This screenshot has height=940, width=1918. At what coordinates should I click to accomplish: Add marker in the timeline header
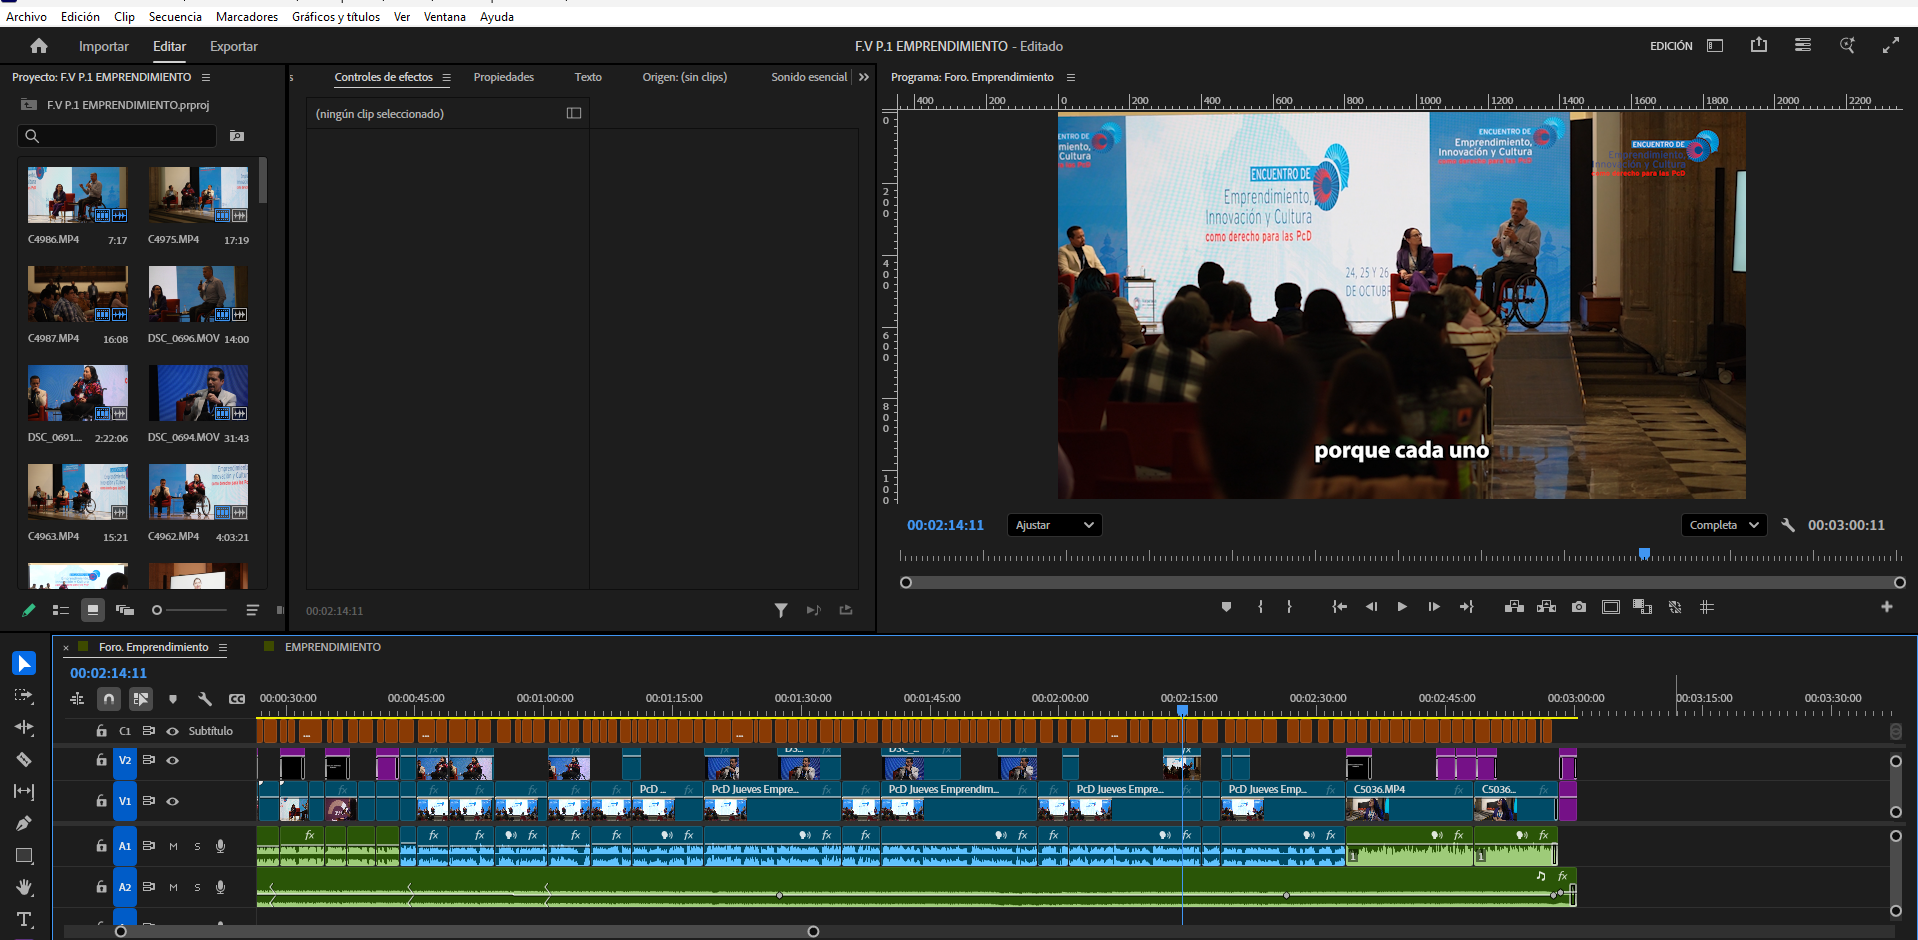tap(173, 699)
